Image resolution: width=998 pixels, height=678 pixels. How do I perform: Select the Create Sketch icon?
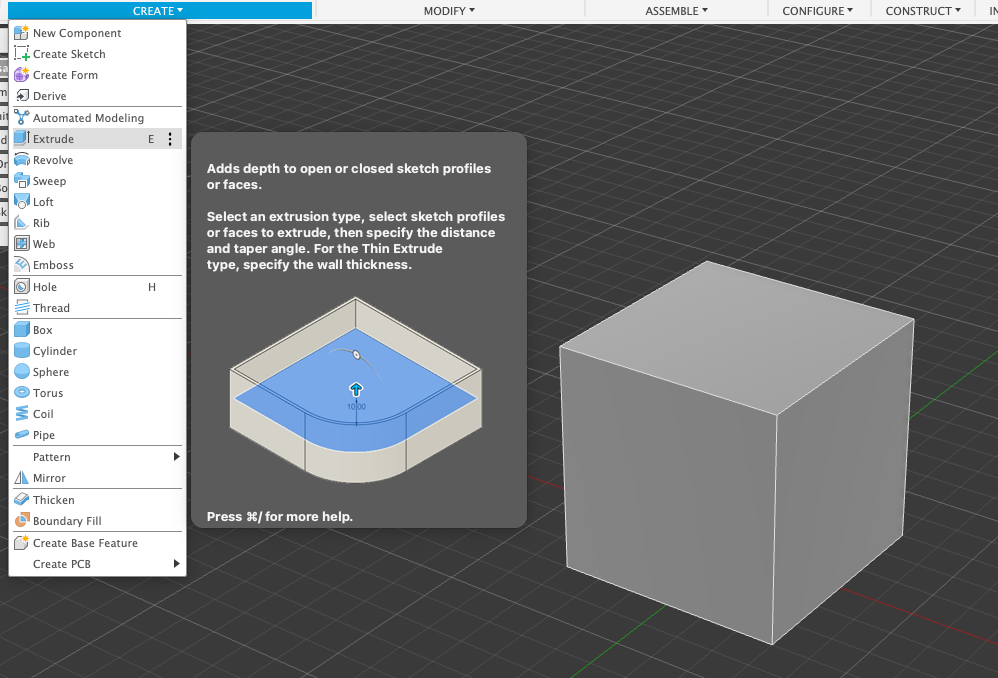(22, 53)
